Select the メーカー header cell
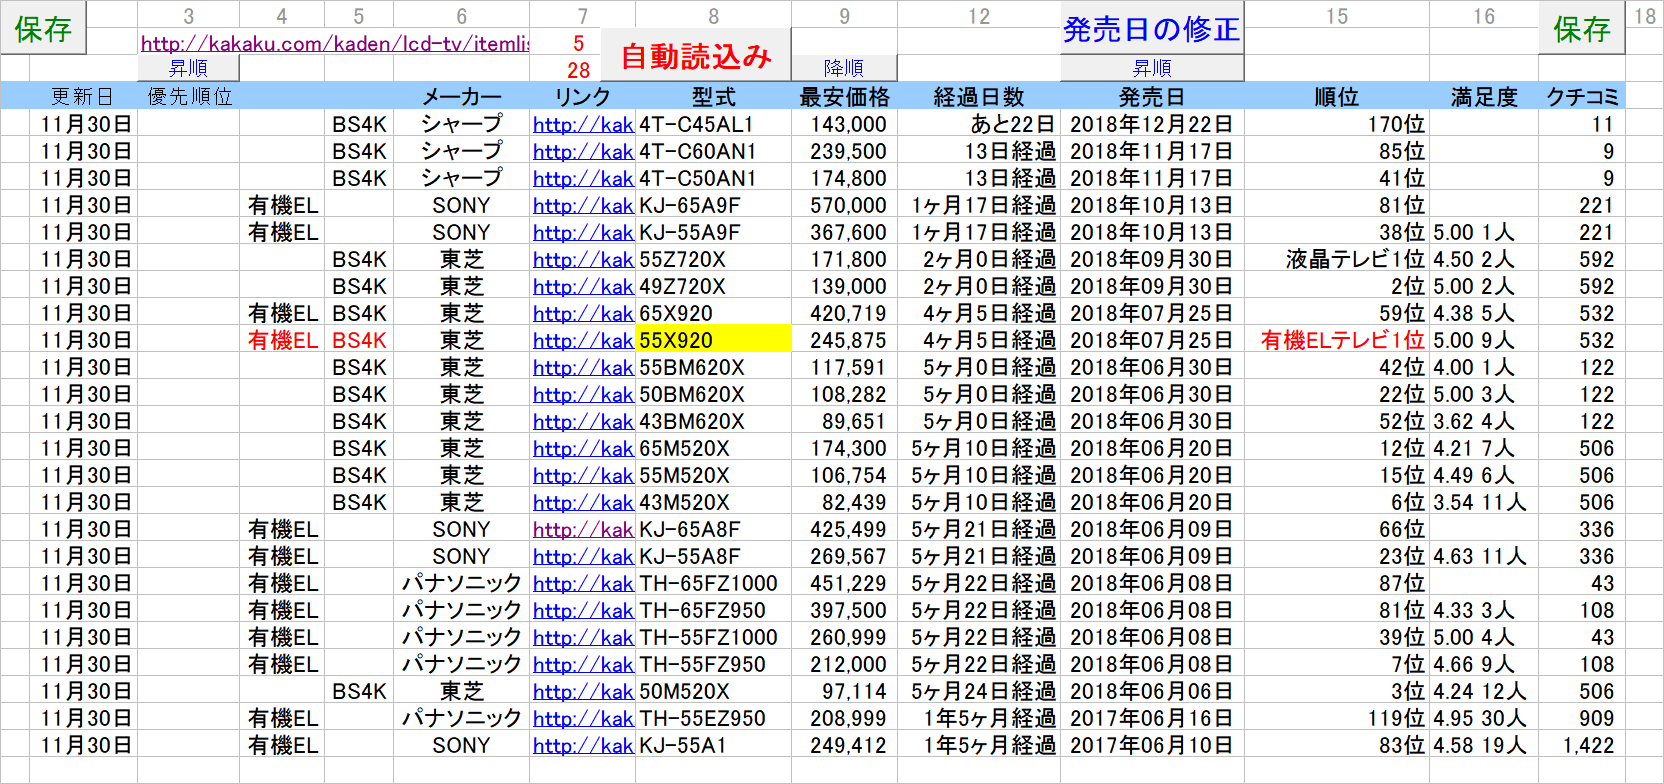The image size is (1664, 784). tap(461, 96)
